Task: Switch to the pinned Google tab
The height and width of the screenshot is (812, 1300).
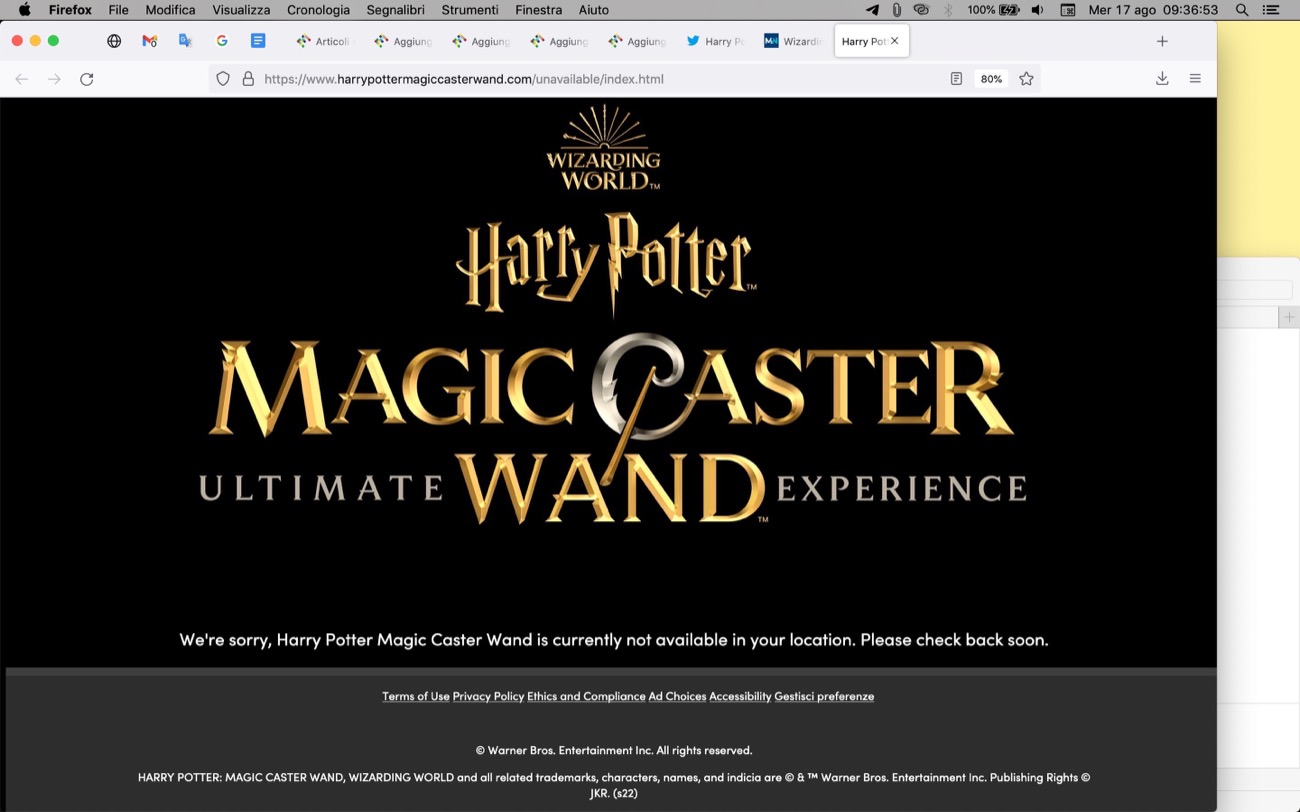Action: (222, 41)
